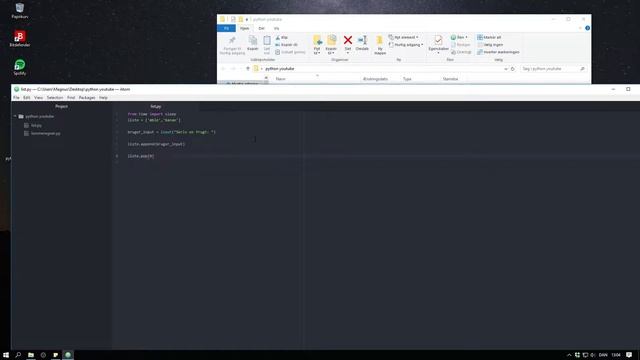Click Flyt til (Move to) in File Explorer
This screenshot has width=640, height=360.
tap(317, 44)
